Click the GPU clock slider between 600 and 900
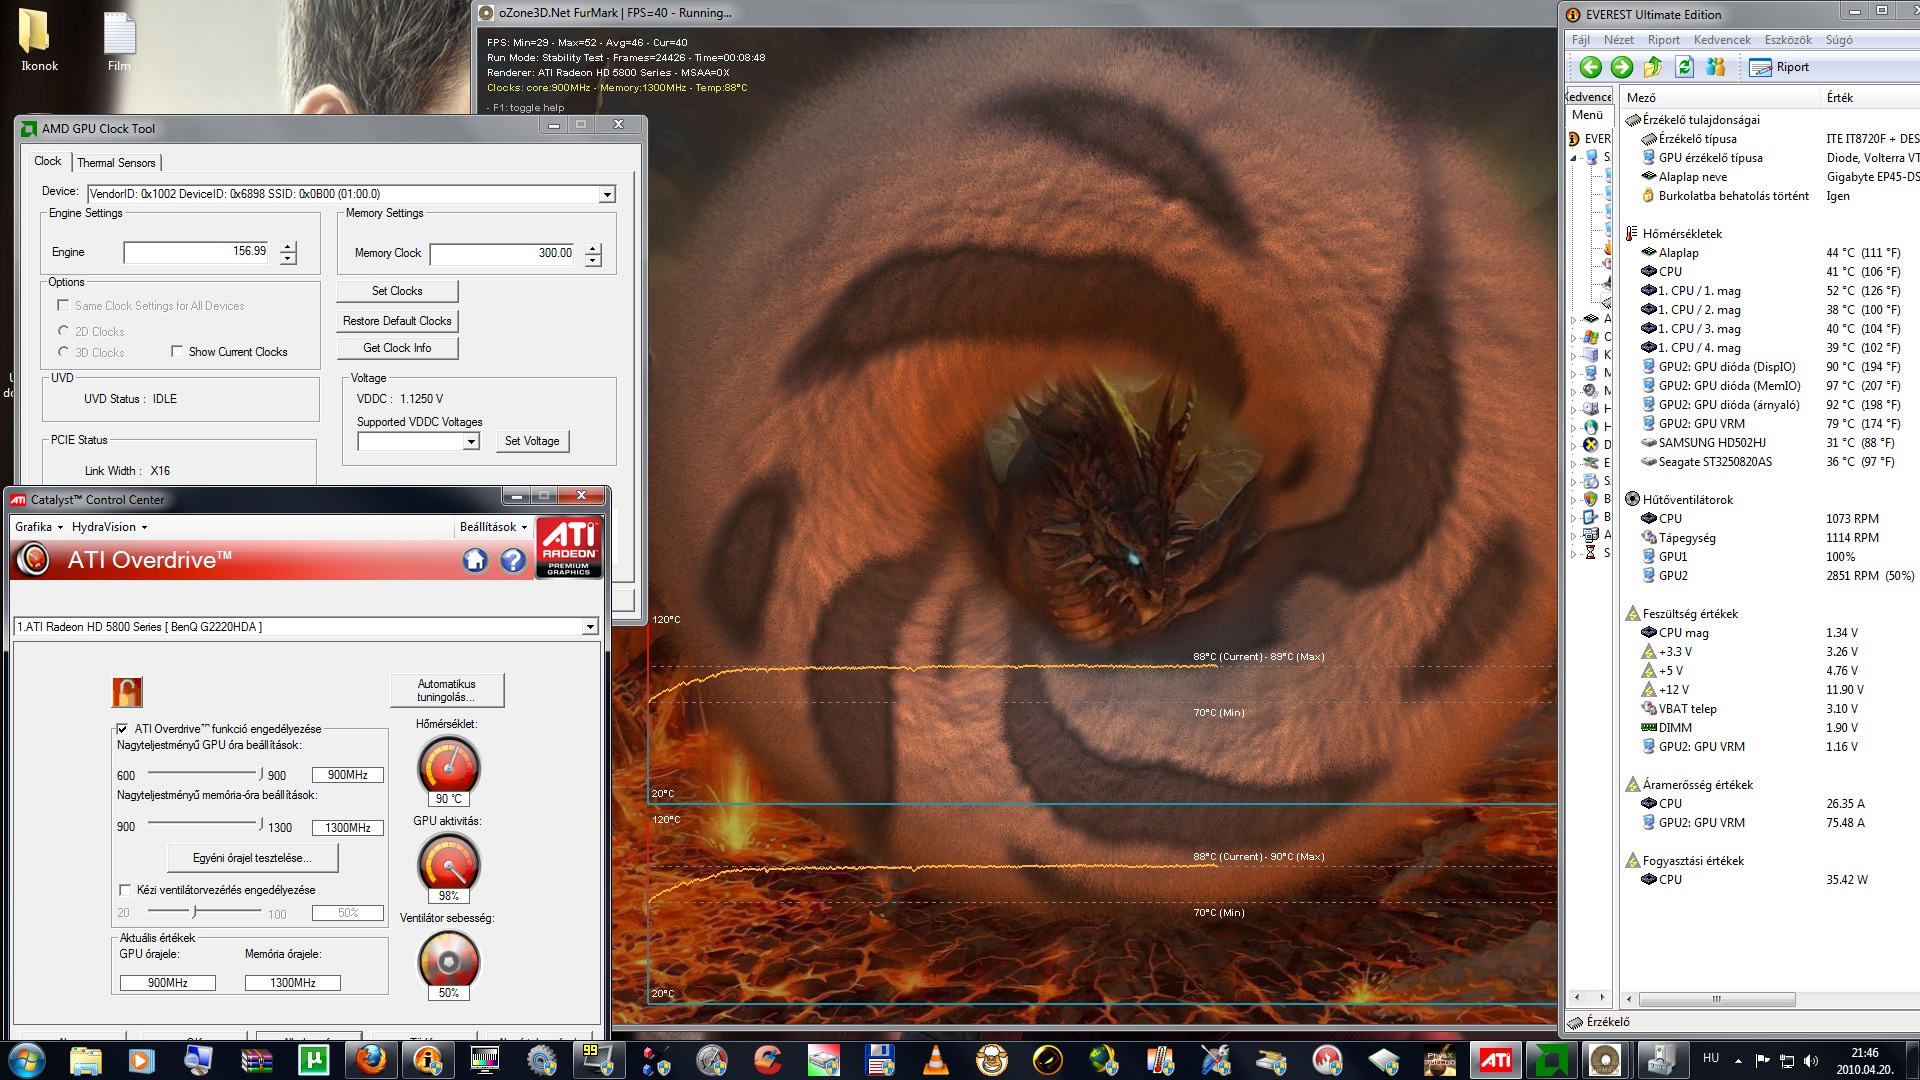The width and height of the screenshot is (1920, 1080). [x=203, y=772]
